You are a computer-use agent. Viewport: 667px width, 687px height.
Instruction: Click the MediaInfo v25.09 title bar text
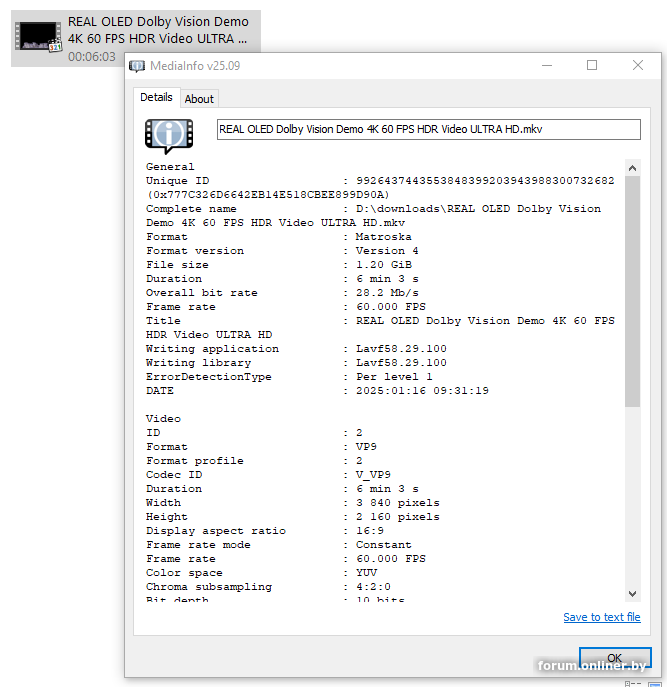pos(195,66)
